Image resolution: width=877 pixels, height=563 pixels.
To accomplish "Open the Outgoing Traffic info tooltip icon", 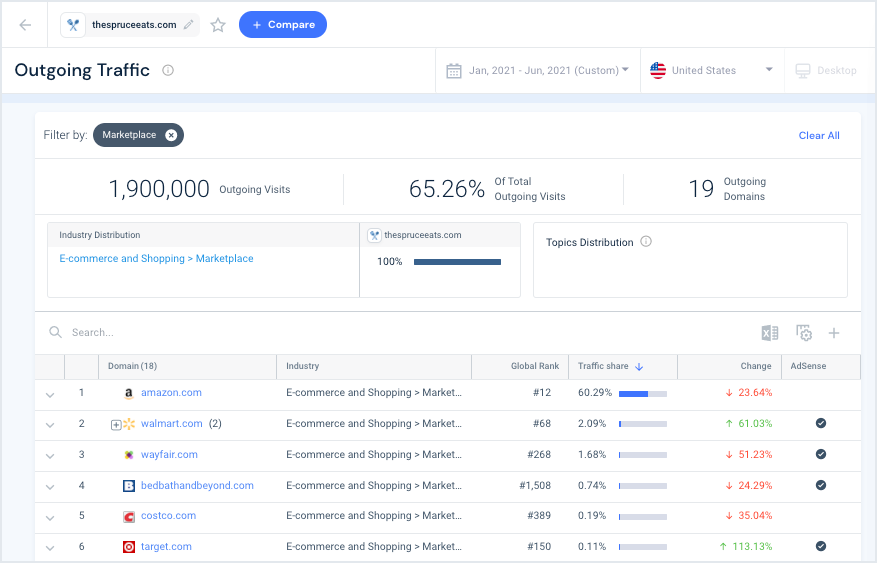I will click(168, 70).
